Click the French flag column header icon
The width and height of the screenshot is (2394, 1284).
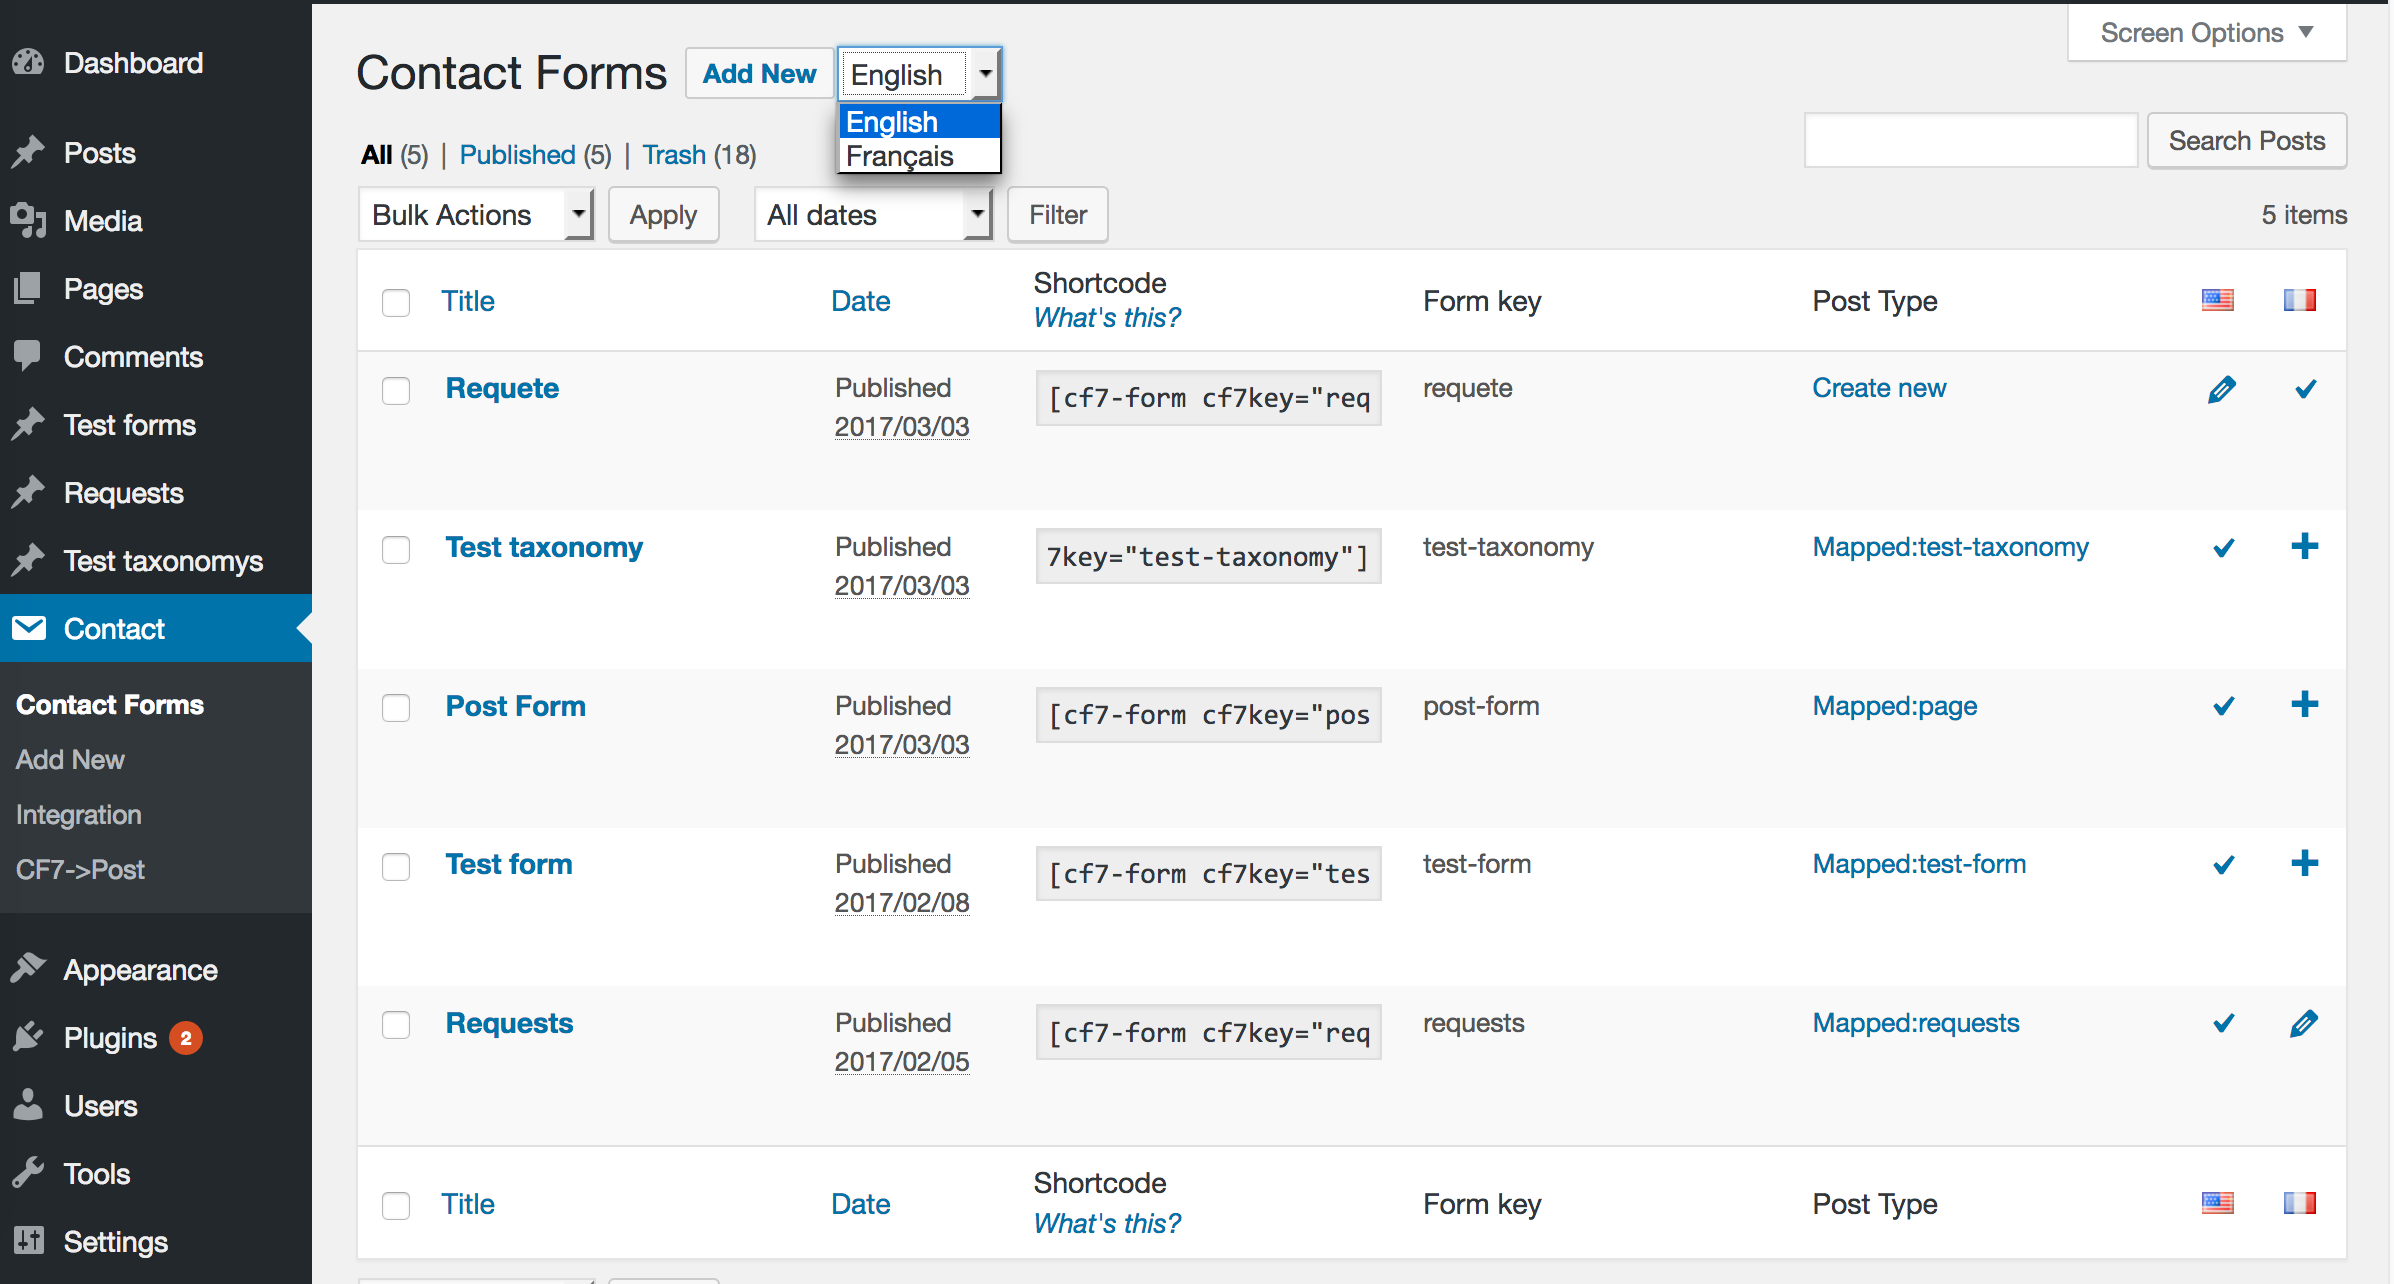2299,300
